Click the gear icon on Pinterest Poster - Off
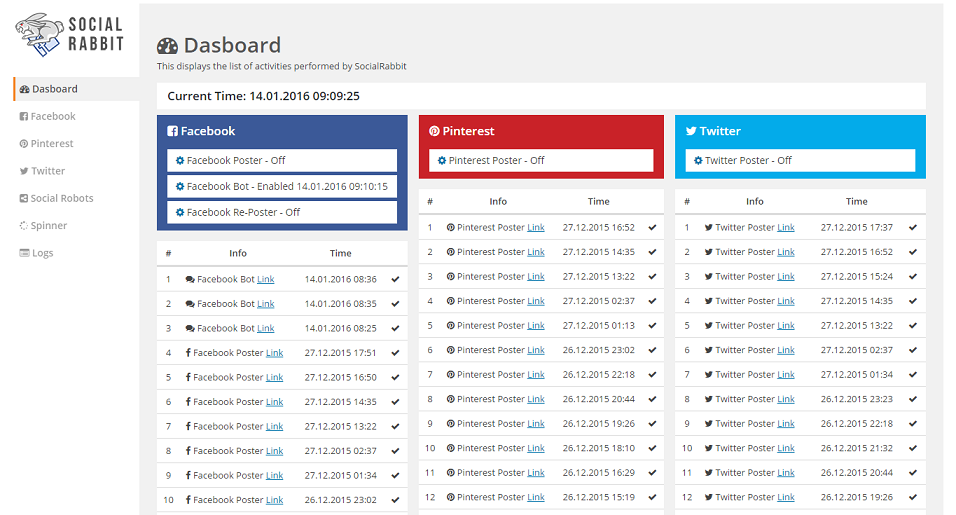Viewport: 956px width, 515px height. click(x=442, y=161)
